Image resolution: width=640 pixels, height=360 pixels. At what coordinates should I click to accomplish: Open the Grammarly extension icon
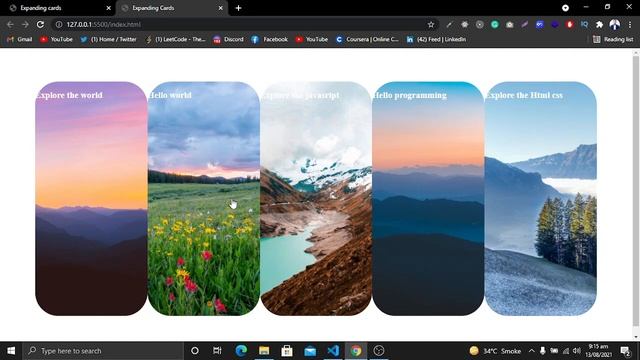coord(495,24)
